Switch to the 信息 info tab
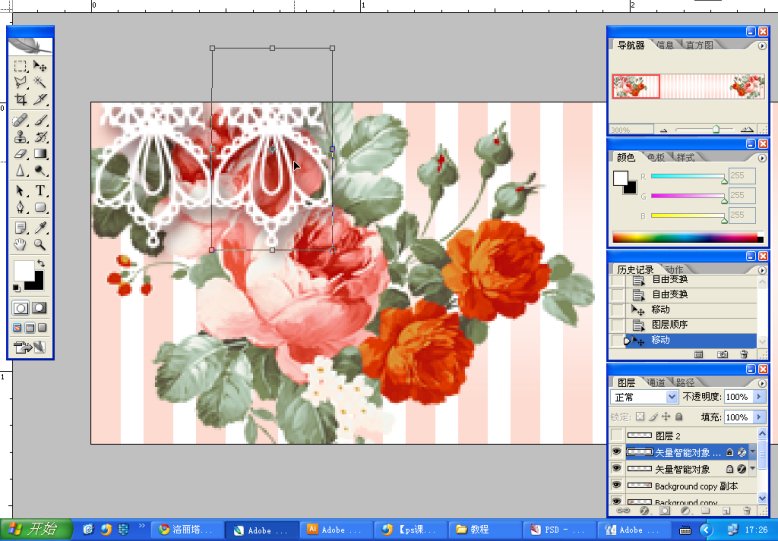This screenshot has height=541, width=778. point(665,45)
